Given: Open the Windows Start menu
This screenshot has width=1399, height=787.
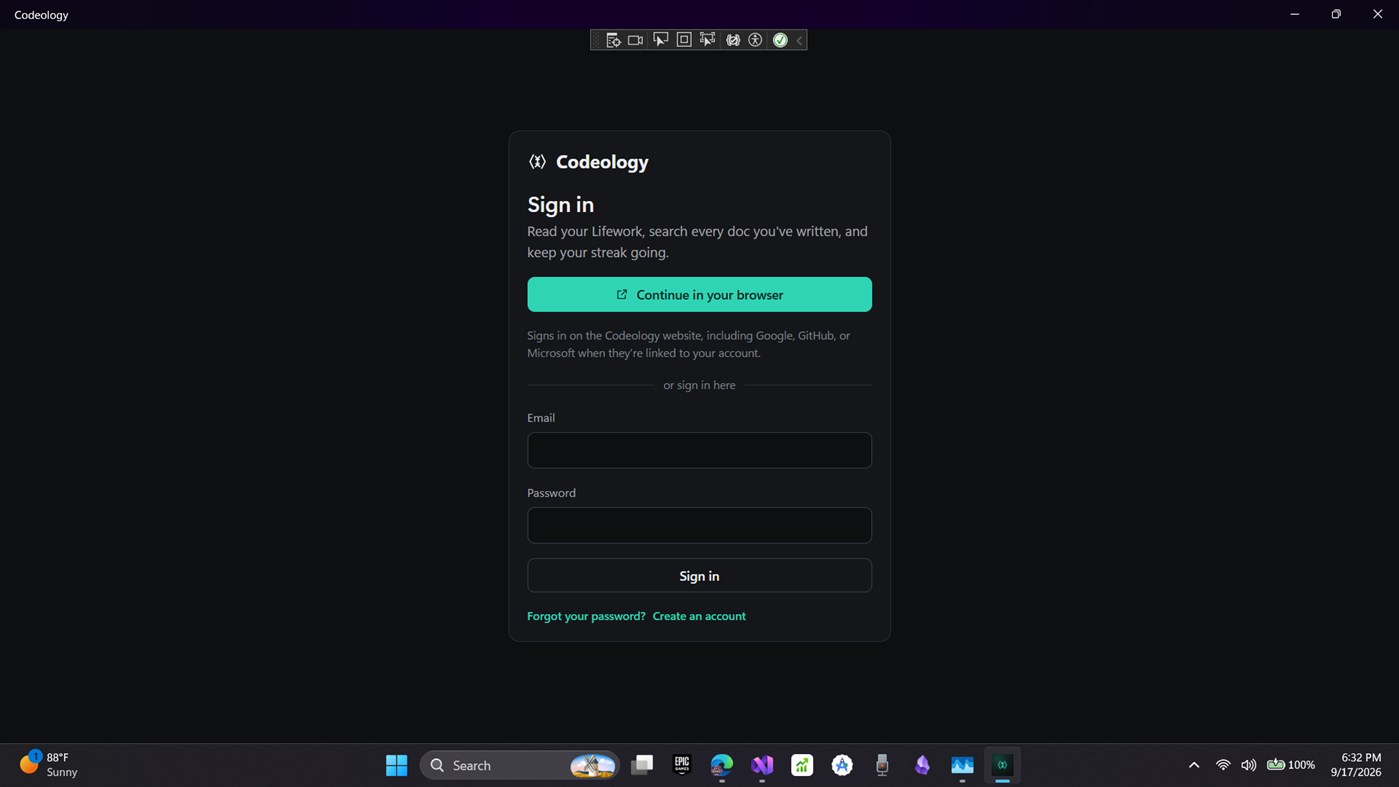Looking at the screenshot, I should [x=396, y=765].
